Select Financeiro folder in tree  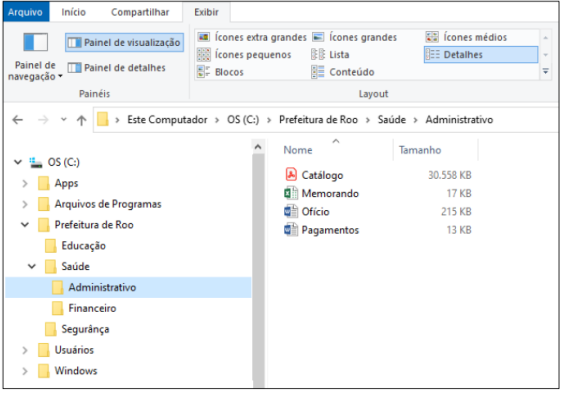coord(92,308)
